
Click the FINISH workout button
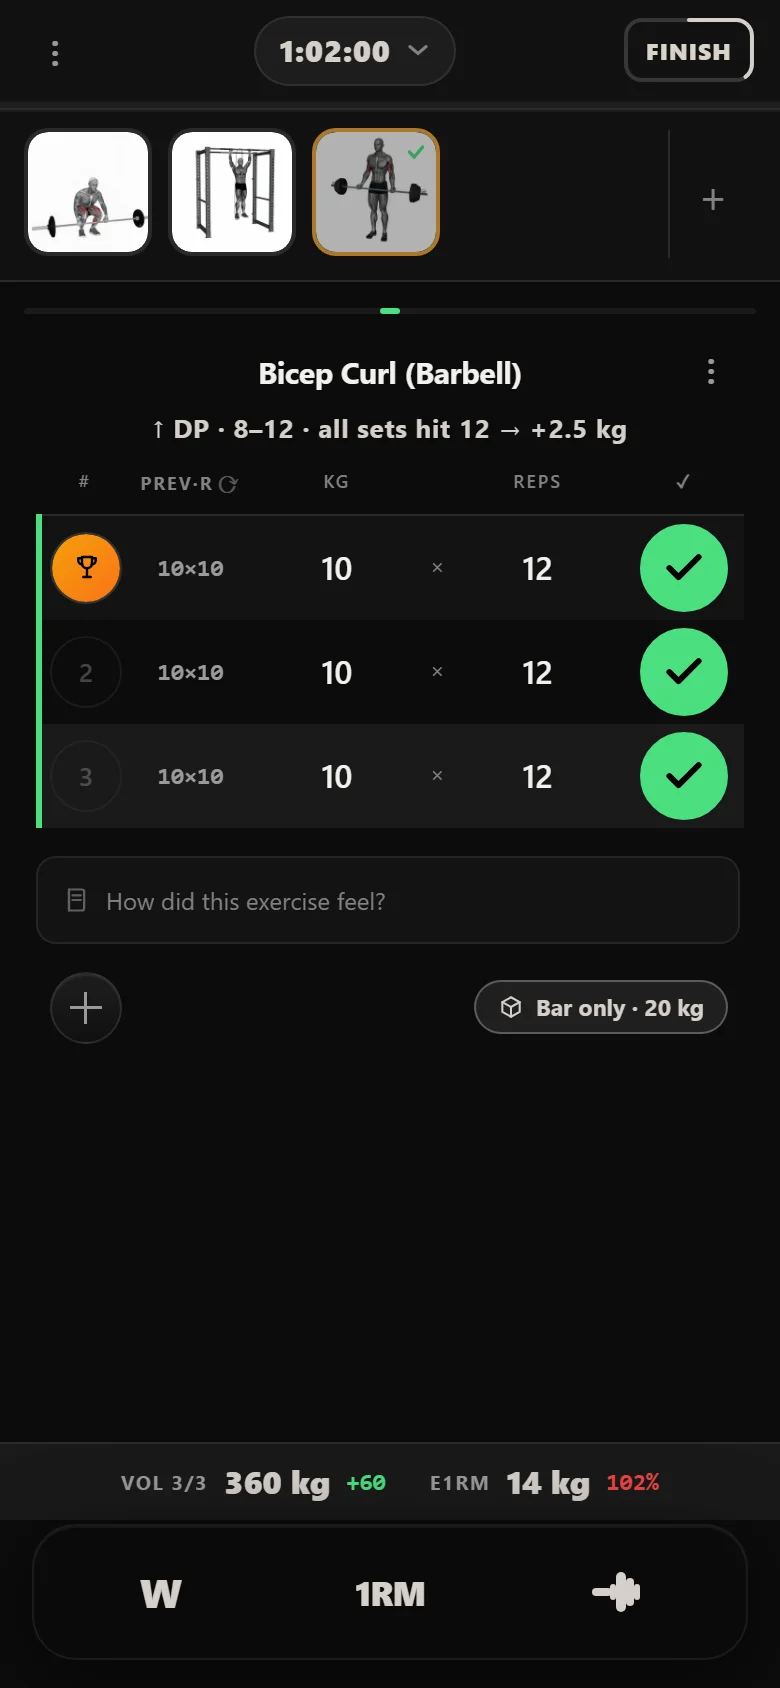pos(688,51)
